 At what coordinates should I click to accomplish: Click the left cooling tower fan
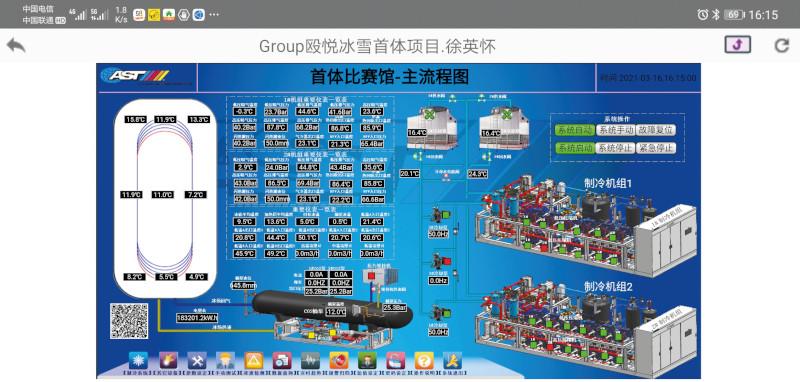430,114
